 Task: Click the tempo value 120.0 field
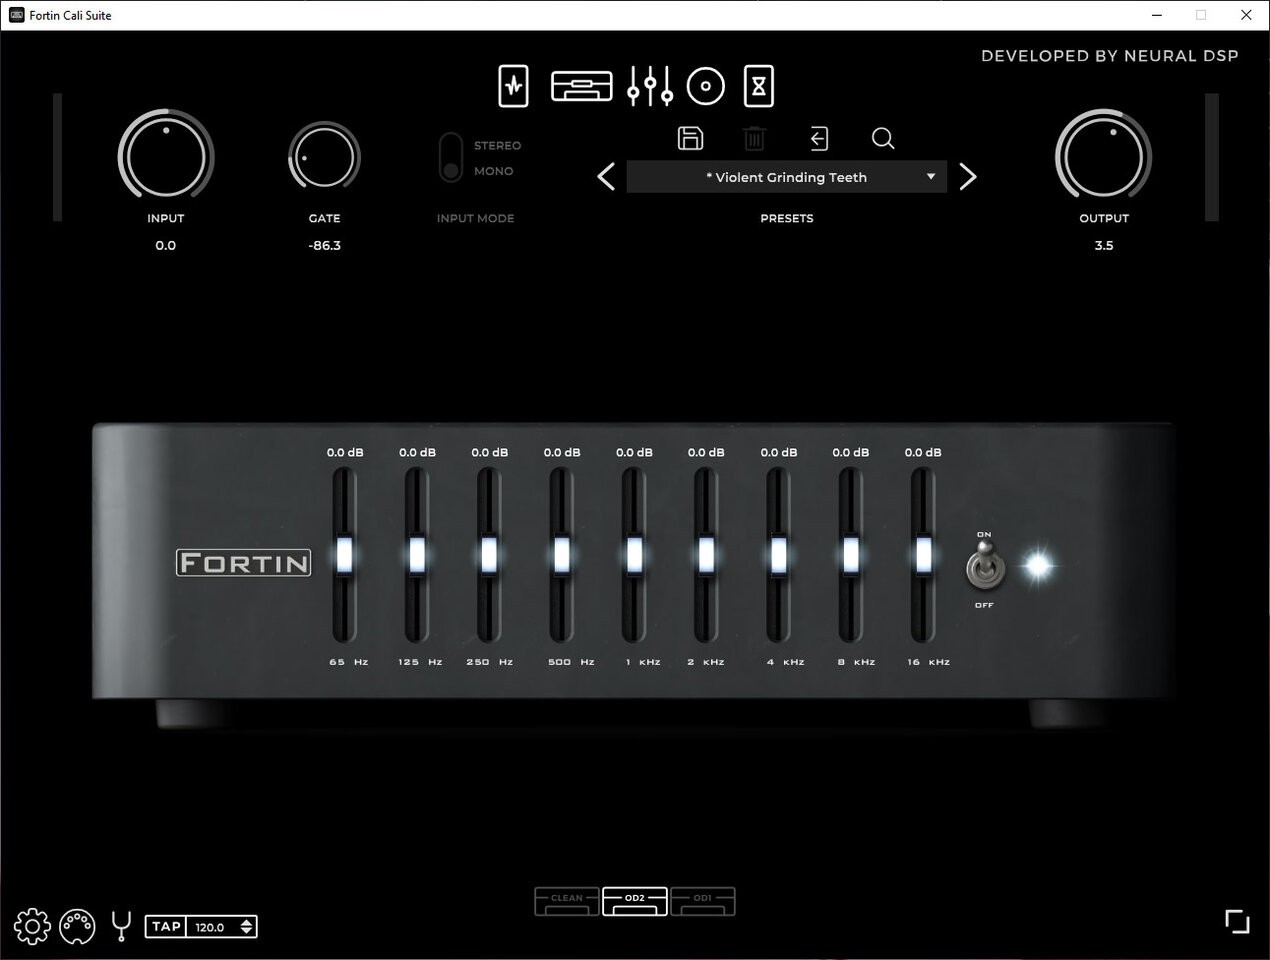coord(210,927)
